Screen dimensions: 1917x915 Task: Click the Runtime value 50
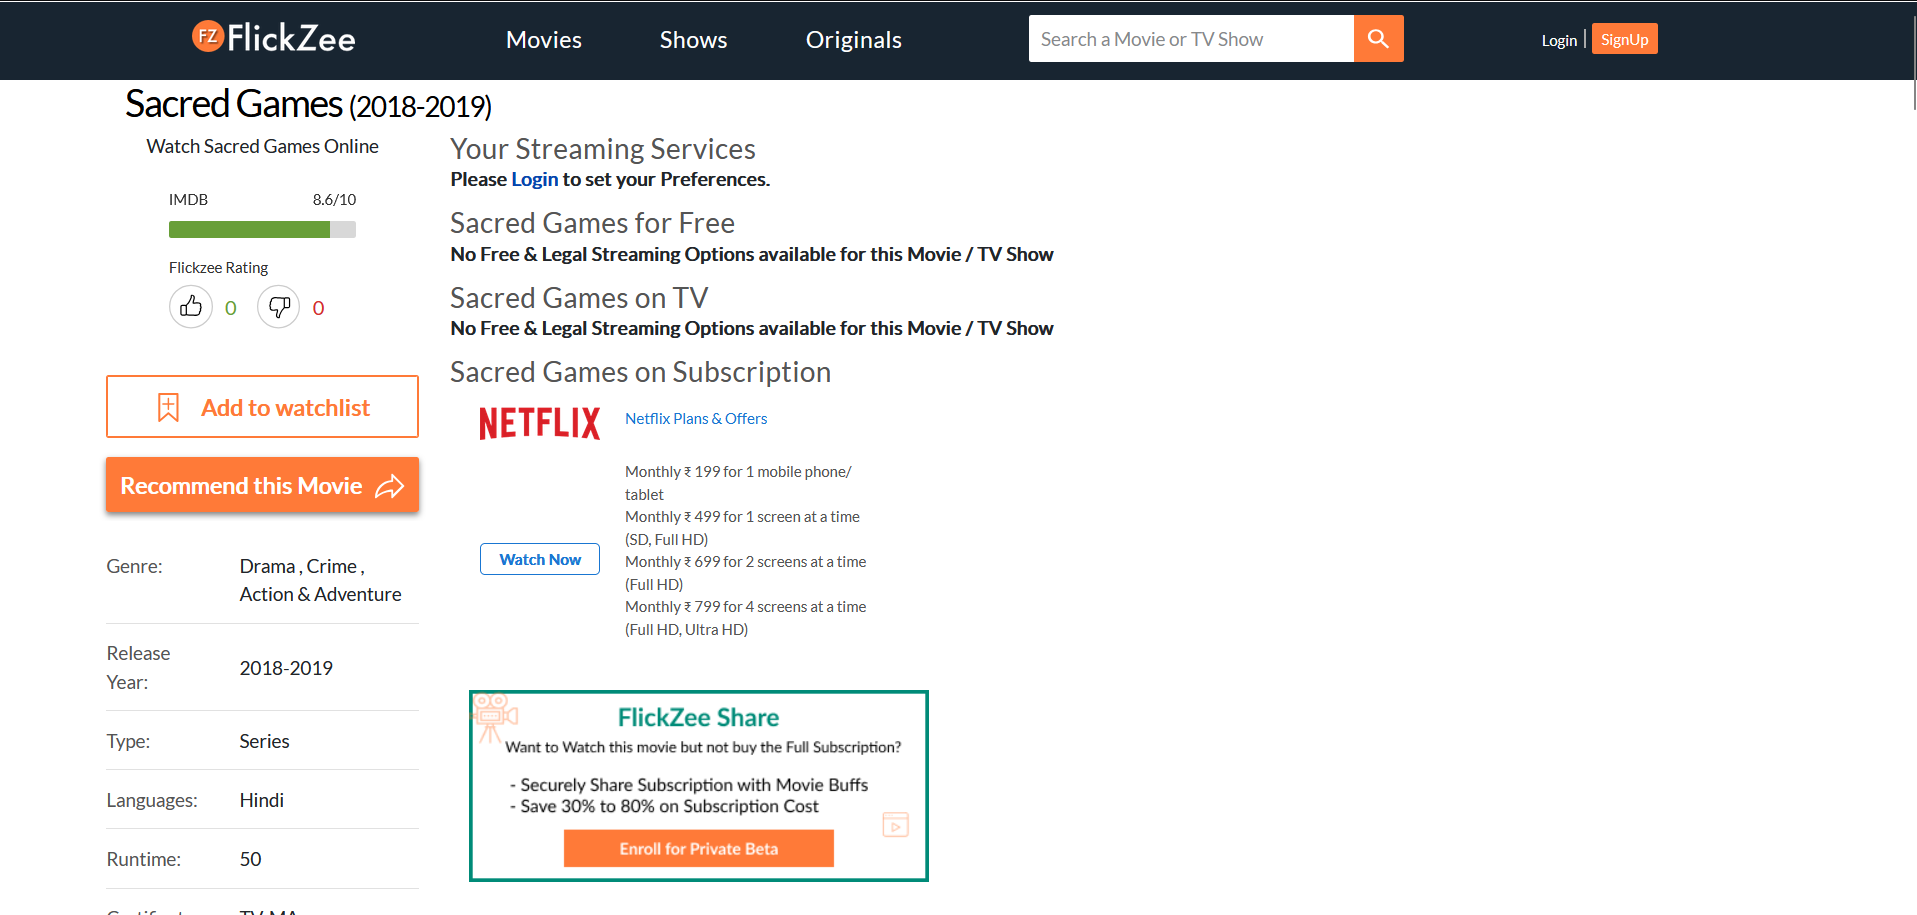(x=250, y=859)
